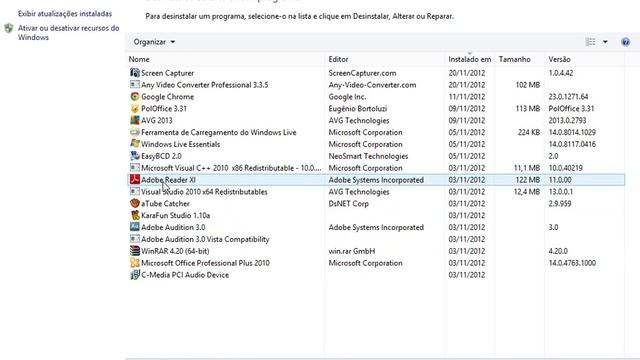
Task: Expand the view options dropdown arrow
Action: [x=605, y=42]
